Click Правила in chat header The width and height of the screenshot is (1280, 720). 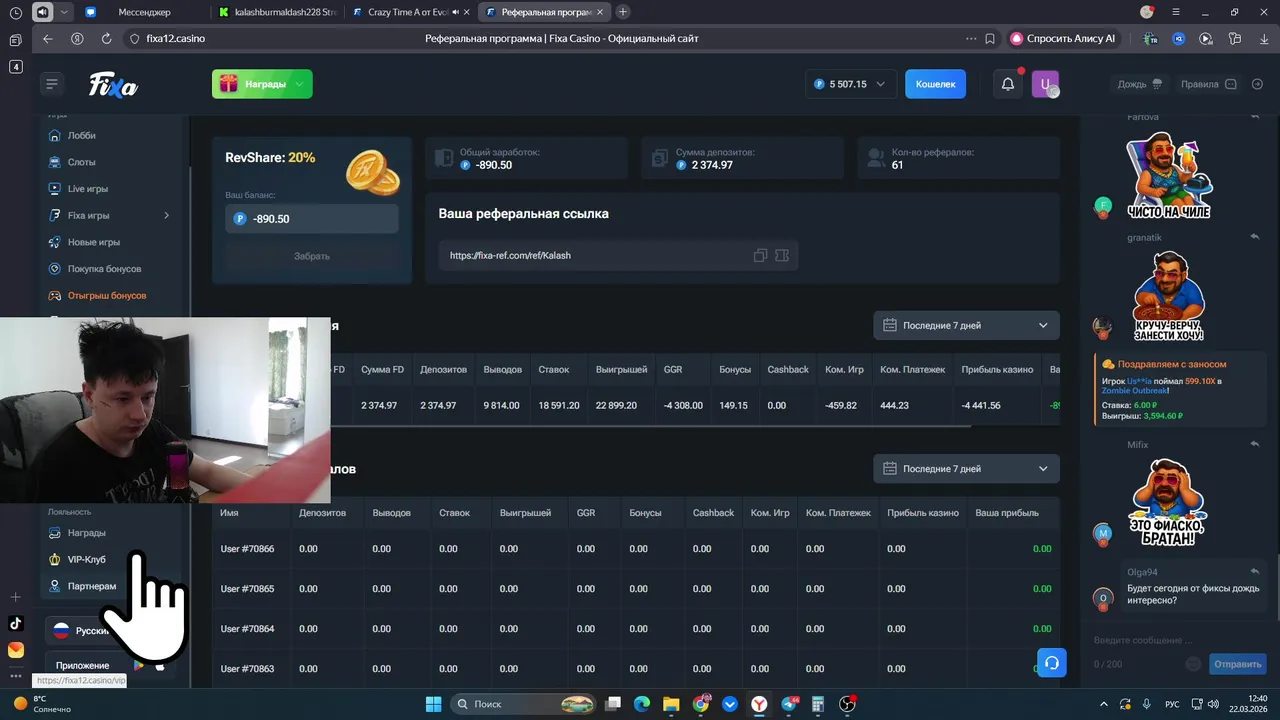(x=1208, y=84)
